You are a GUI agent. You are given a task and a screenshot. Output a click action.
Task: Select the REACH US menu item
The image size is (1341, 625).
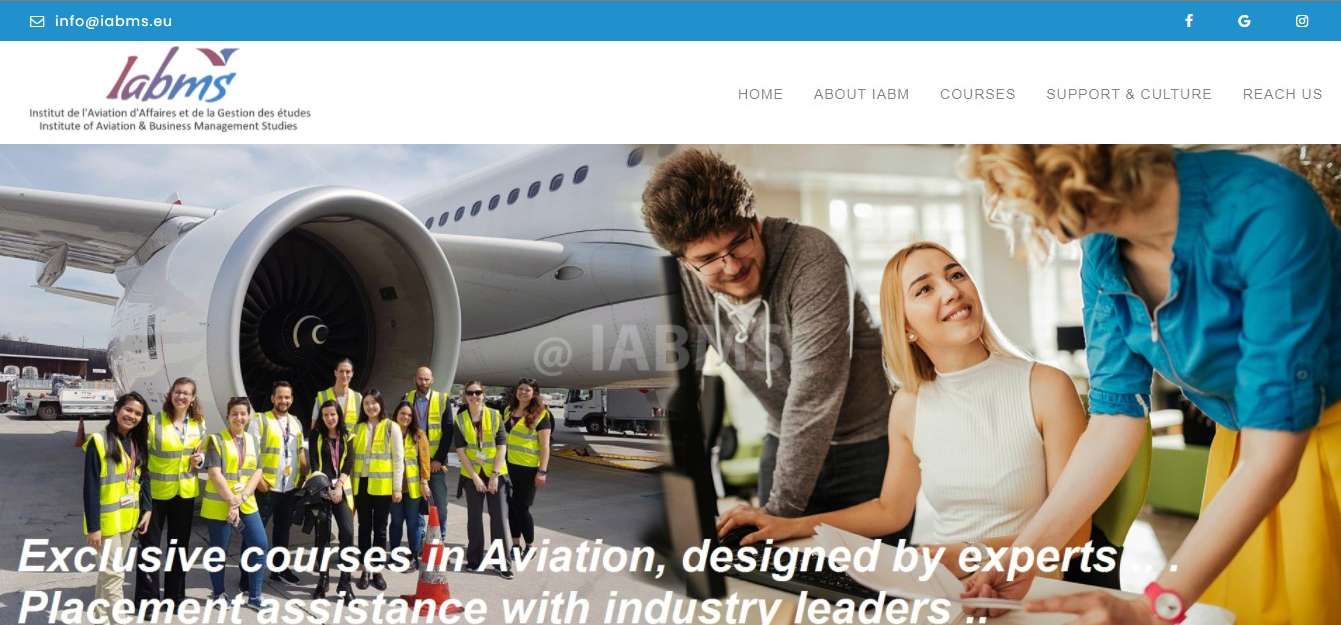tap(1282, 94)
